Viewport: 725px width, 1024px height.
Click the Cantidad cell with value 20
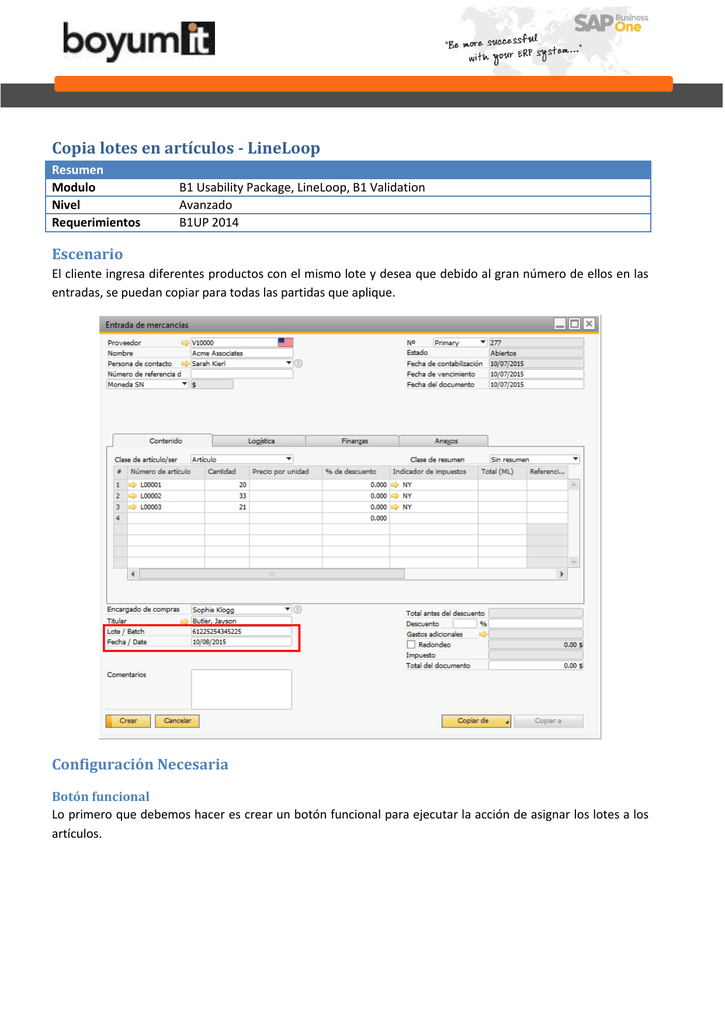(x=227, y=485)
